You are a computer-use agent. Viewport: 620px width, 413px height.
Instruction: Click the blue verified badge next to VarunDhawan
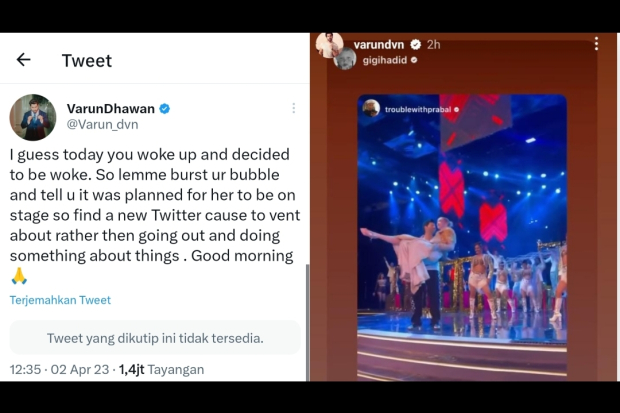[165, 108]
